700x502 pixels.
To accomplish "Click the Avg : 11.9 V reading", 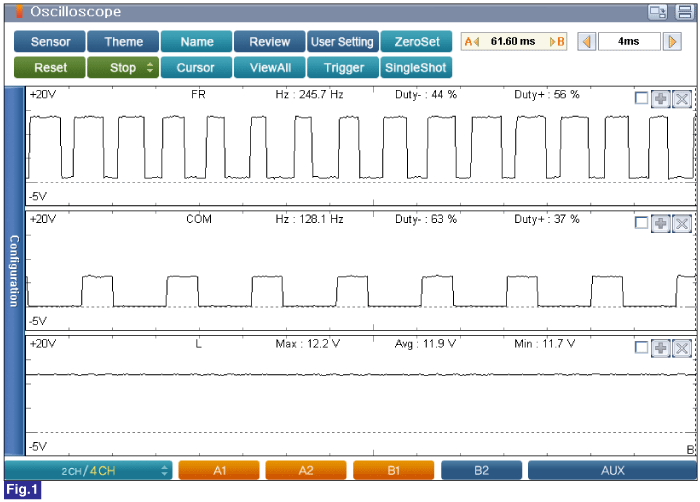I will click(x=425, y=344).
